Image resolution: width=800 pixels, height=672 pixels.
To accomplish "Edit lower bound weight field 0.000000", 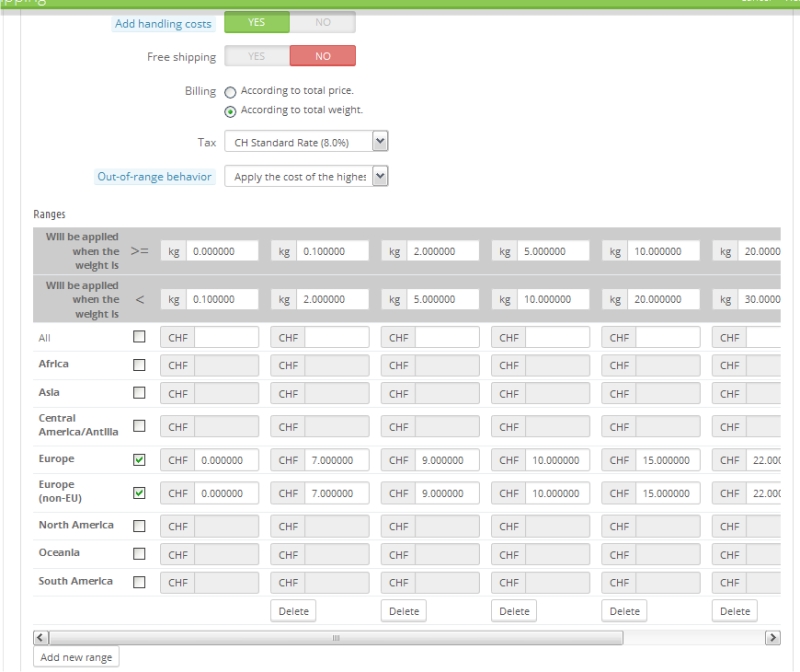I will [x=222, y=251].
